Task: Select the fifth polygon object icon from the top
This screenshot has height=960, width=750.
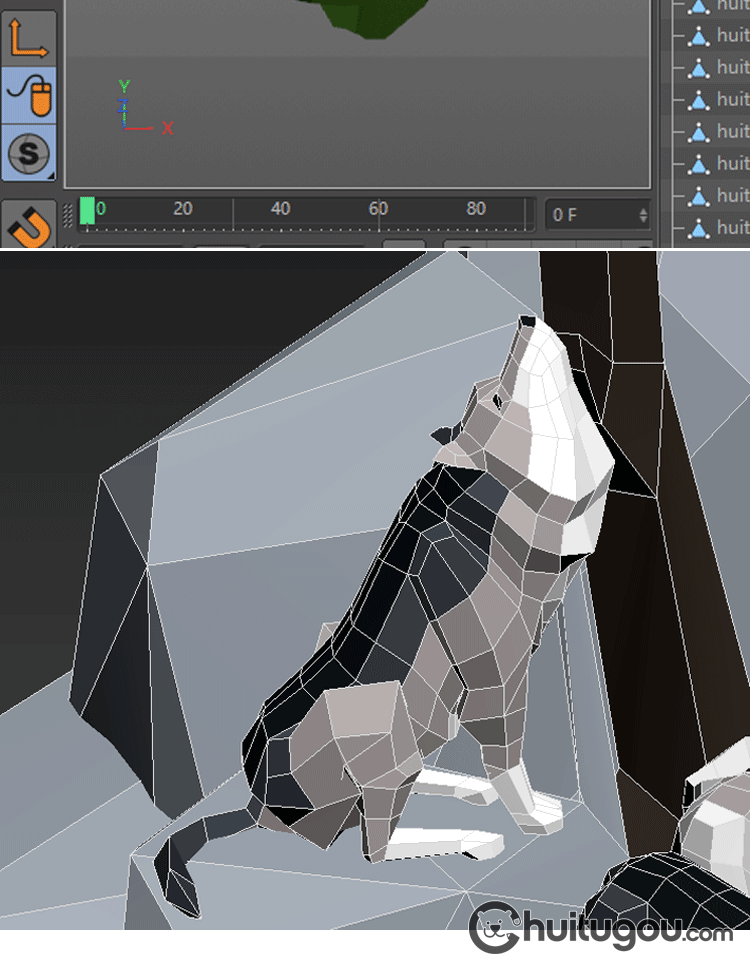Action: 698,132
